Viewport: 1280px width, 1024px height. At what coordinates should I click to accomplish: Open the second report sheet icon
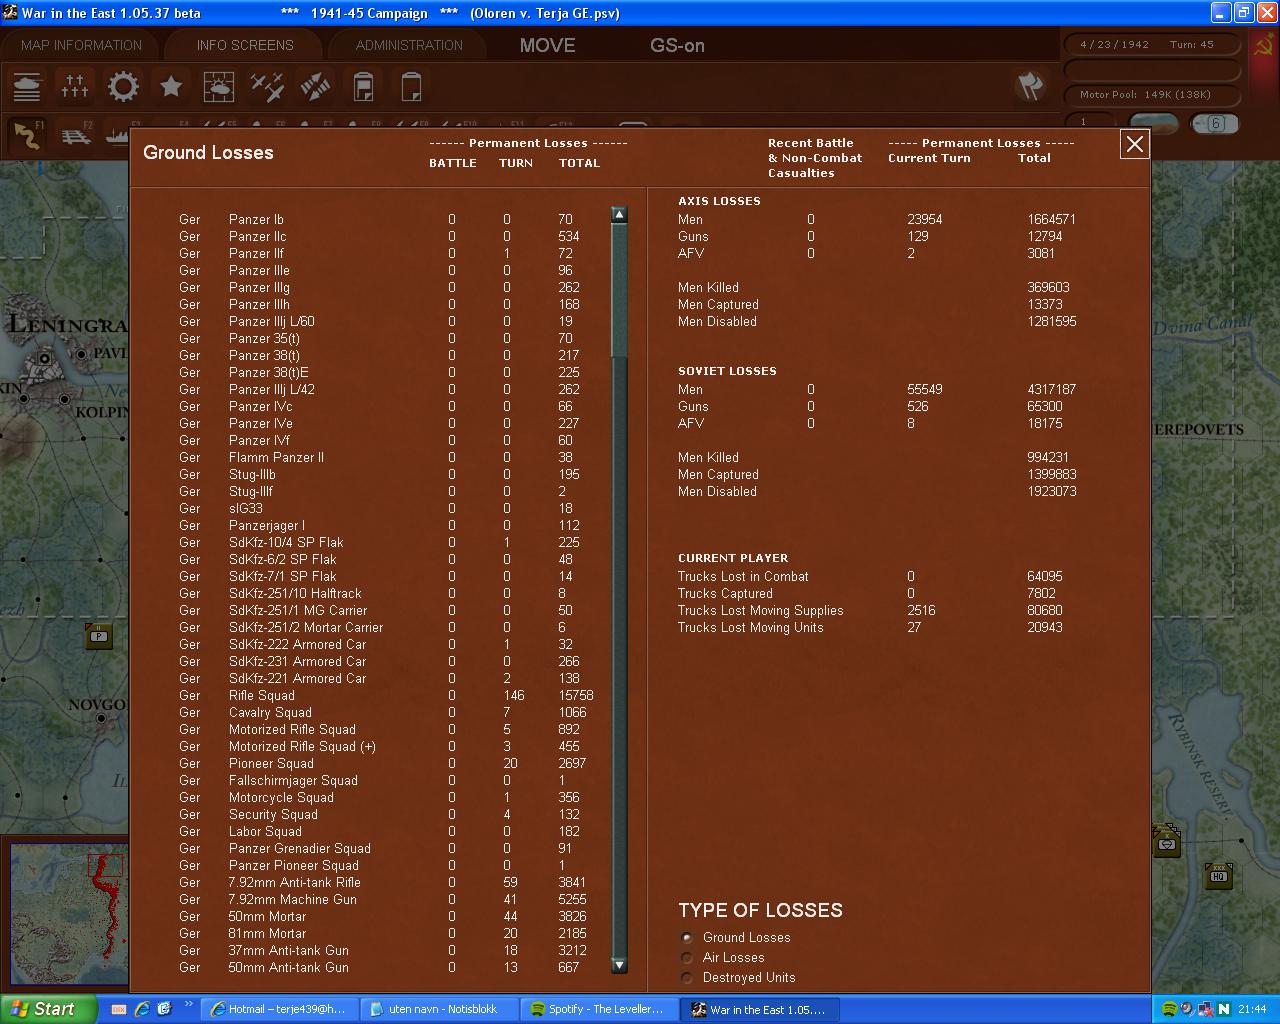coord(411,87)
